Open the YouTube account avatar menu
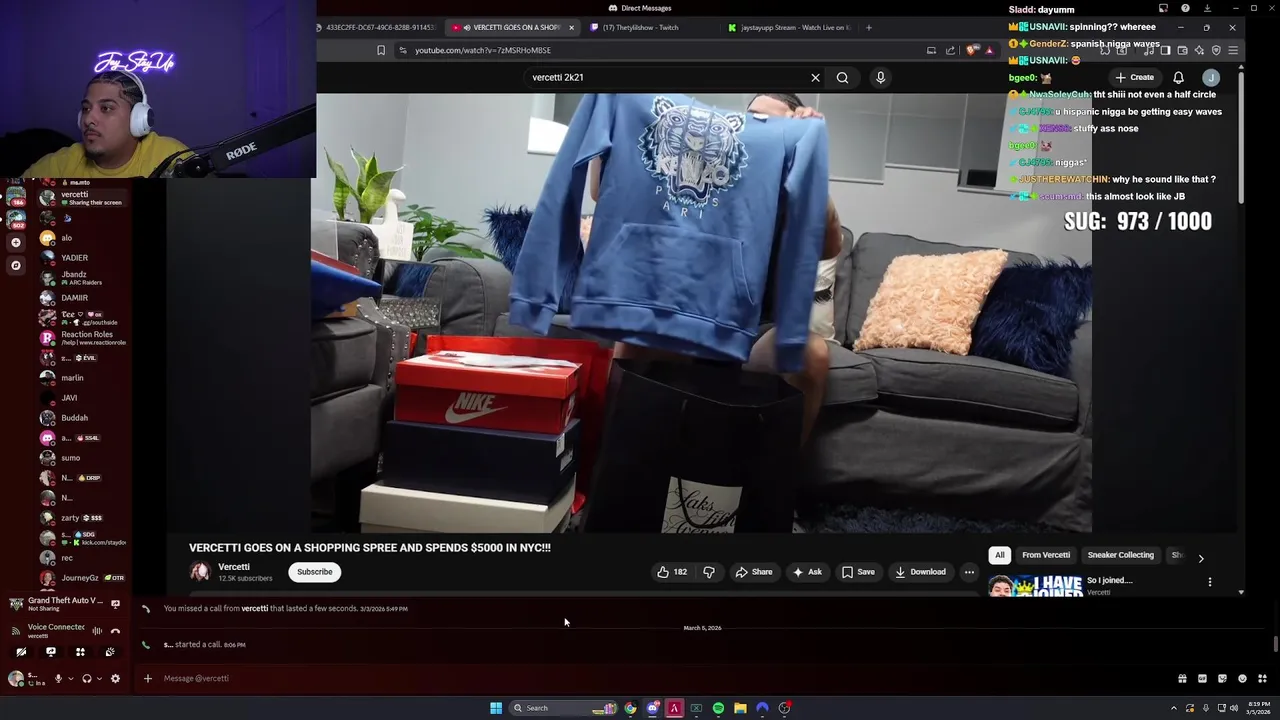Viewport: 1280px width, 720px height. click(1211, 77)
